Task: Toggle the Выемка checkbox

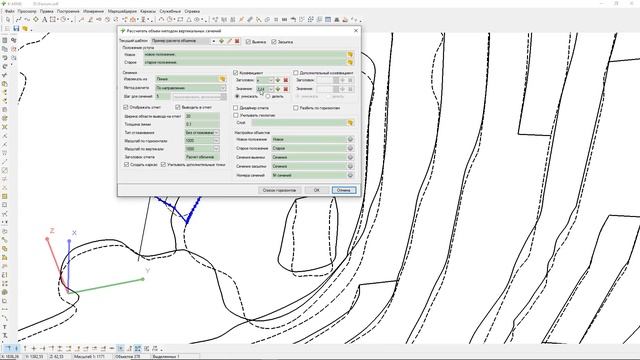Action: point(248,42)
